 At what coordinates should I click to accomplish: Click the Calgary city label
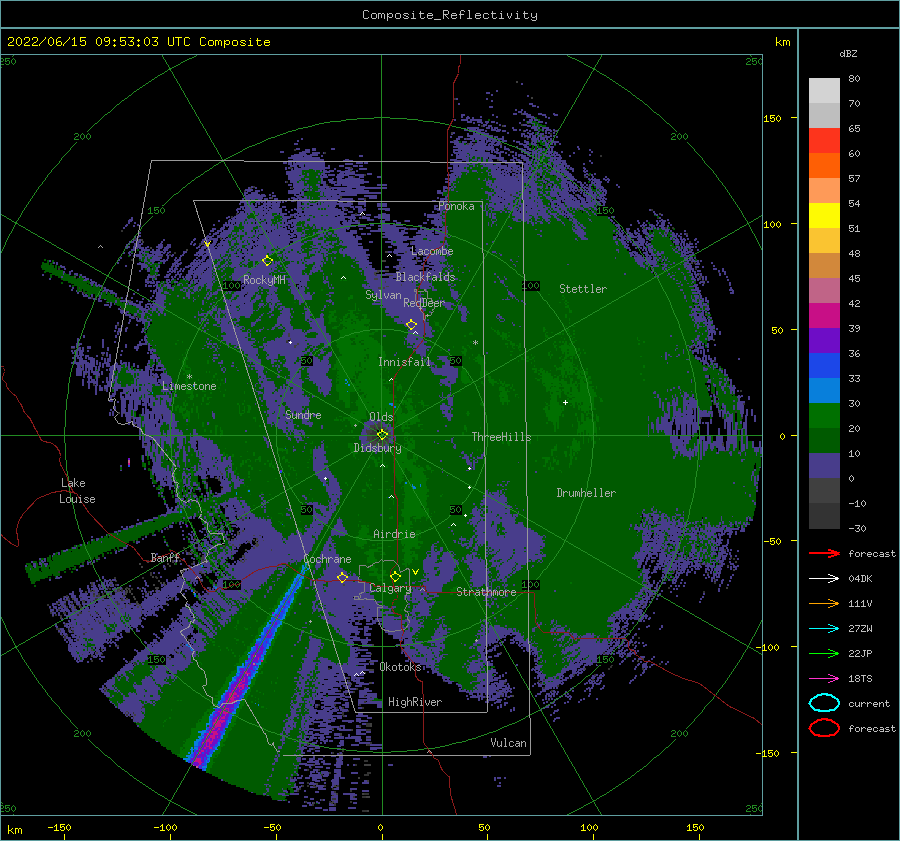pyautogui.click(x=390, y=588)
